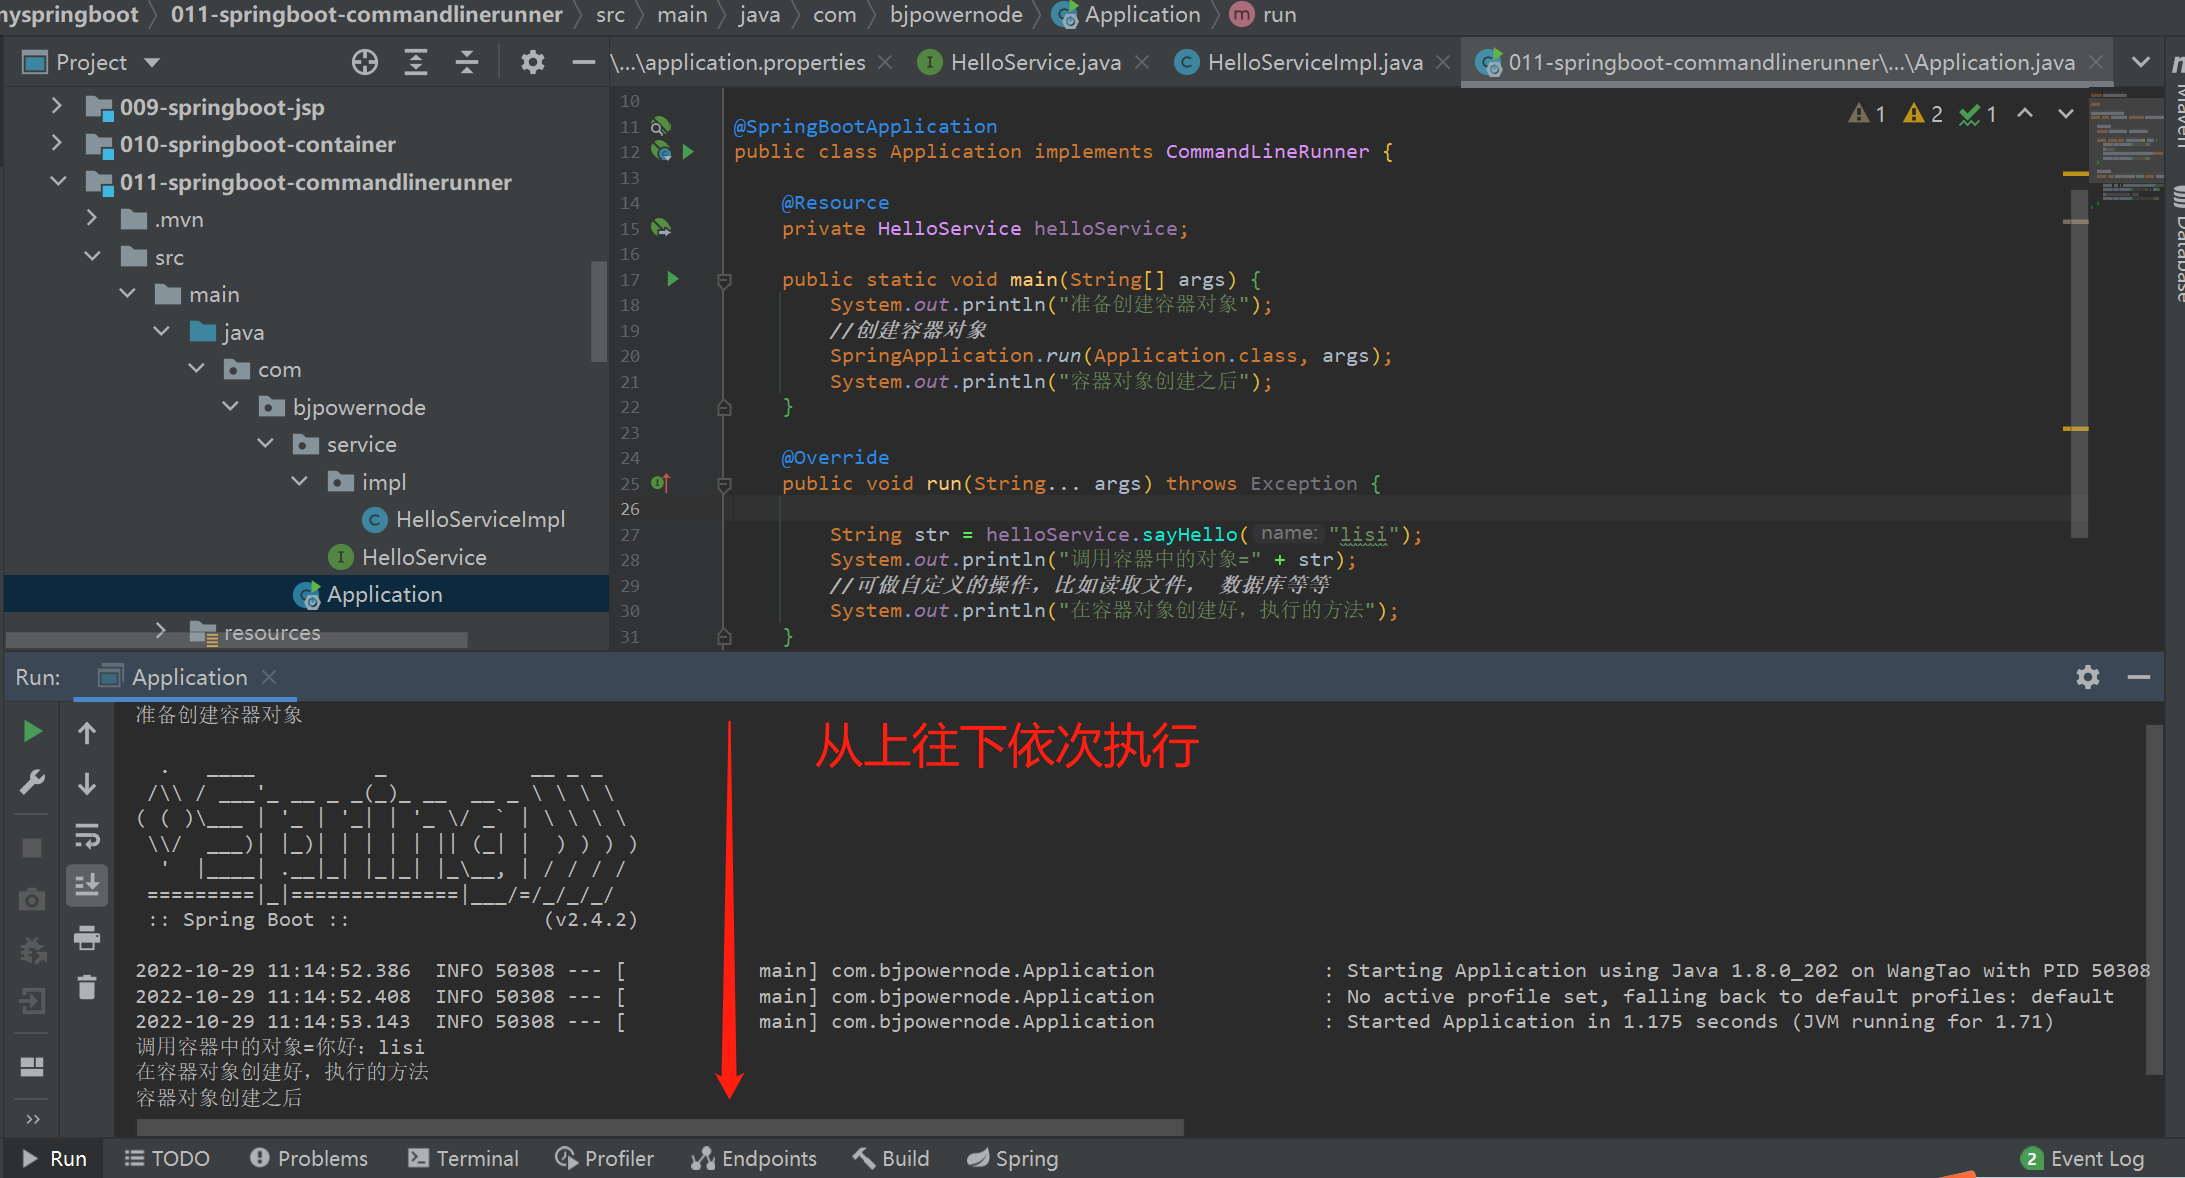2185x1178 pixels.
Task: Click Collapse All icon in Project toolbar
Action: (x=467, y=63)
